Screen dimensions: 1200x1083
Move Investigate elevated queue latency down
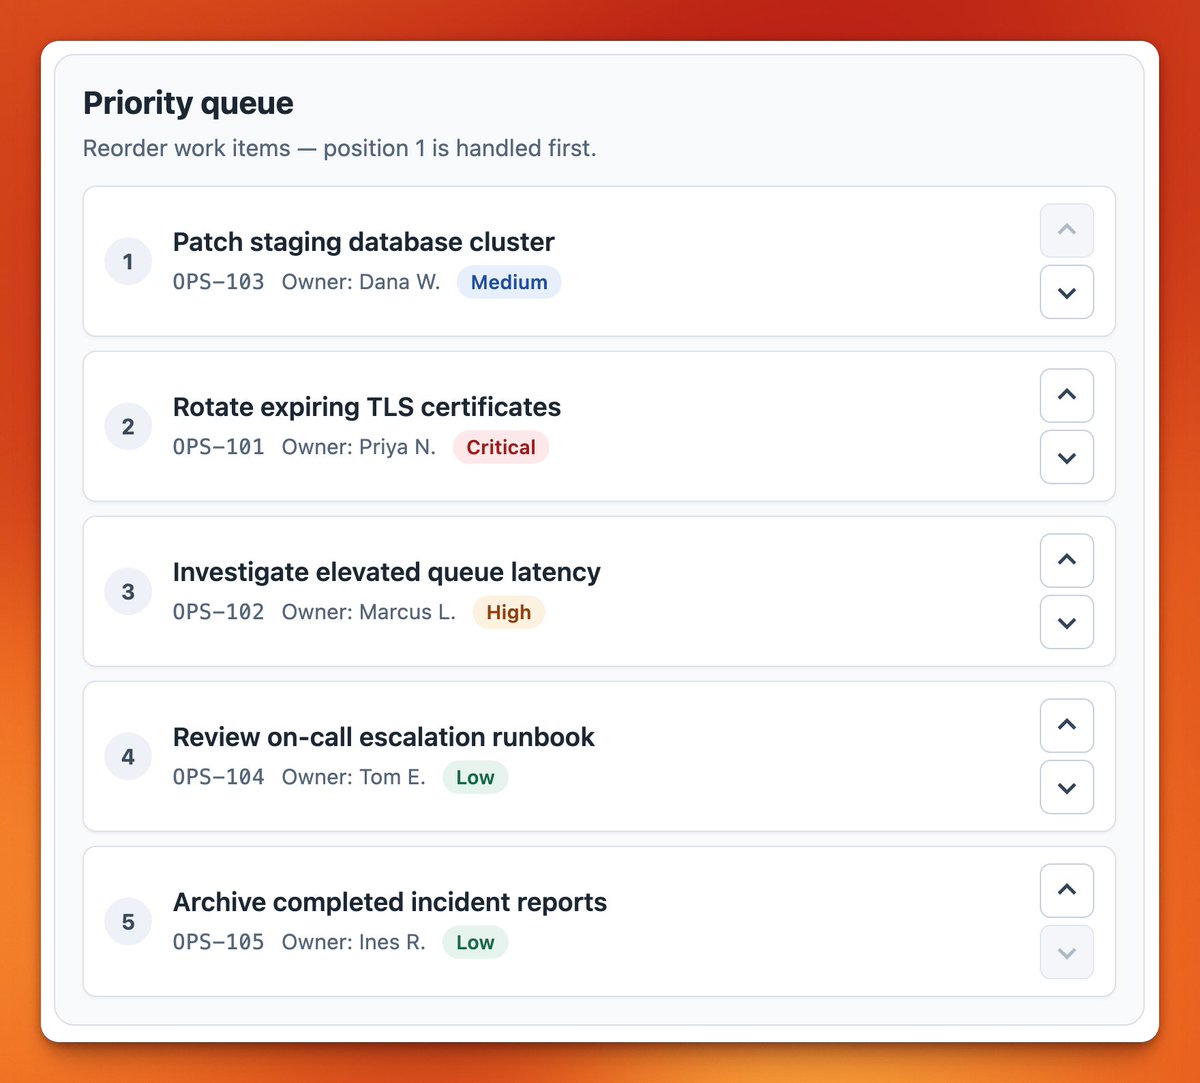coord(1067,622)
